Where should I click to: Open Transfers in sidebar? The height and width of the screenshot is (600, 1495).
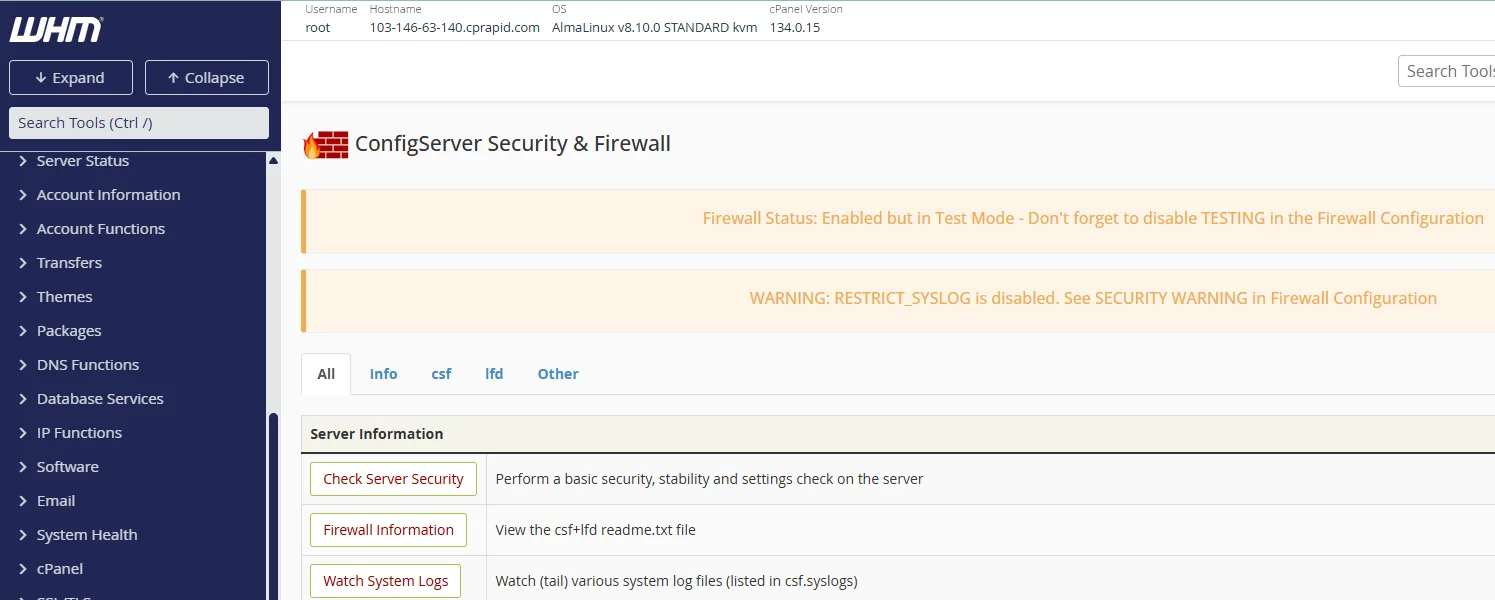click(69, 263)
